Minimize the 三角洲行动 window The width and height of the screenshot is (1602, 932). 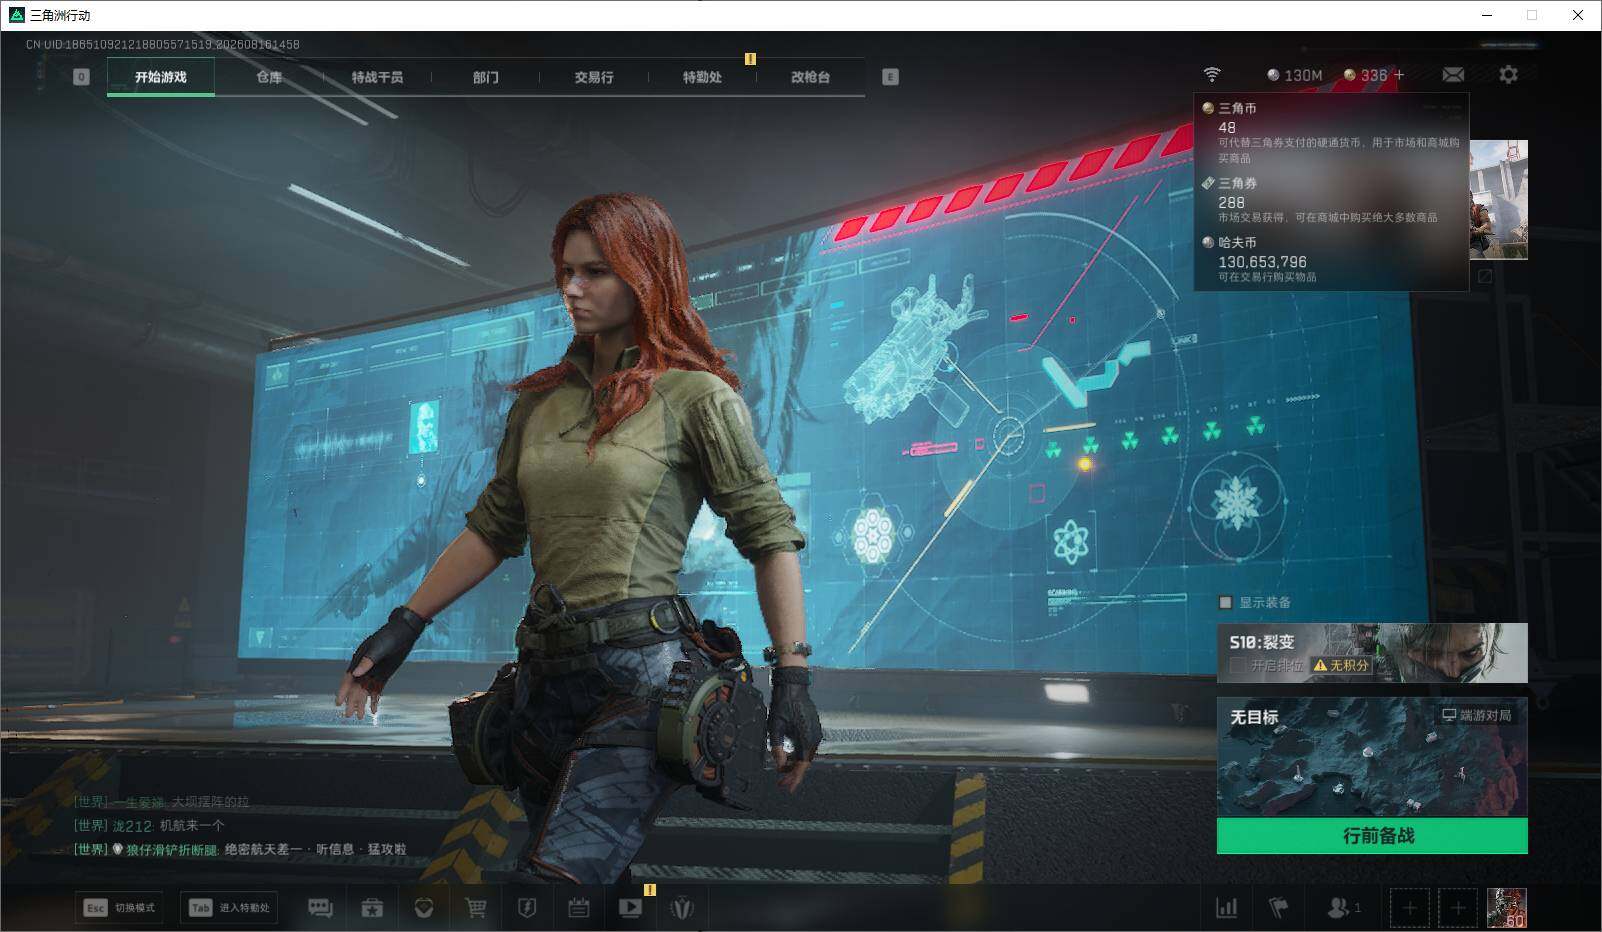tap(1486, 15)
